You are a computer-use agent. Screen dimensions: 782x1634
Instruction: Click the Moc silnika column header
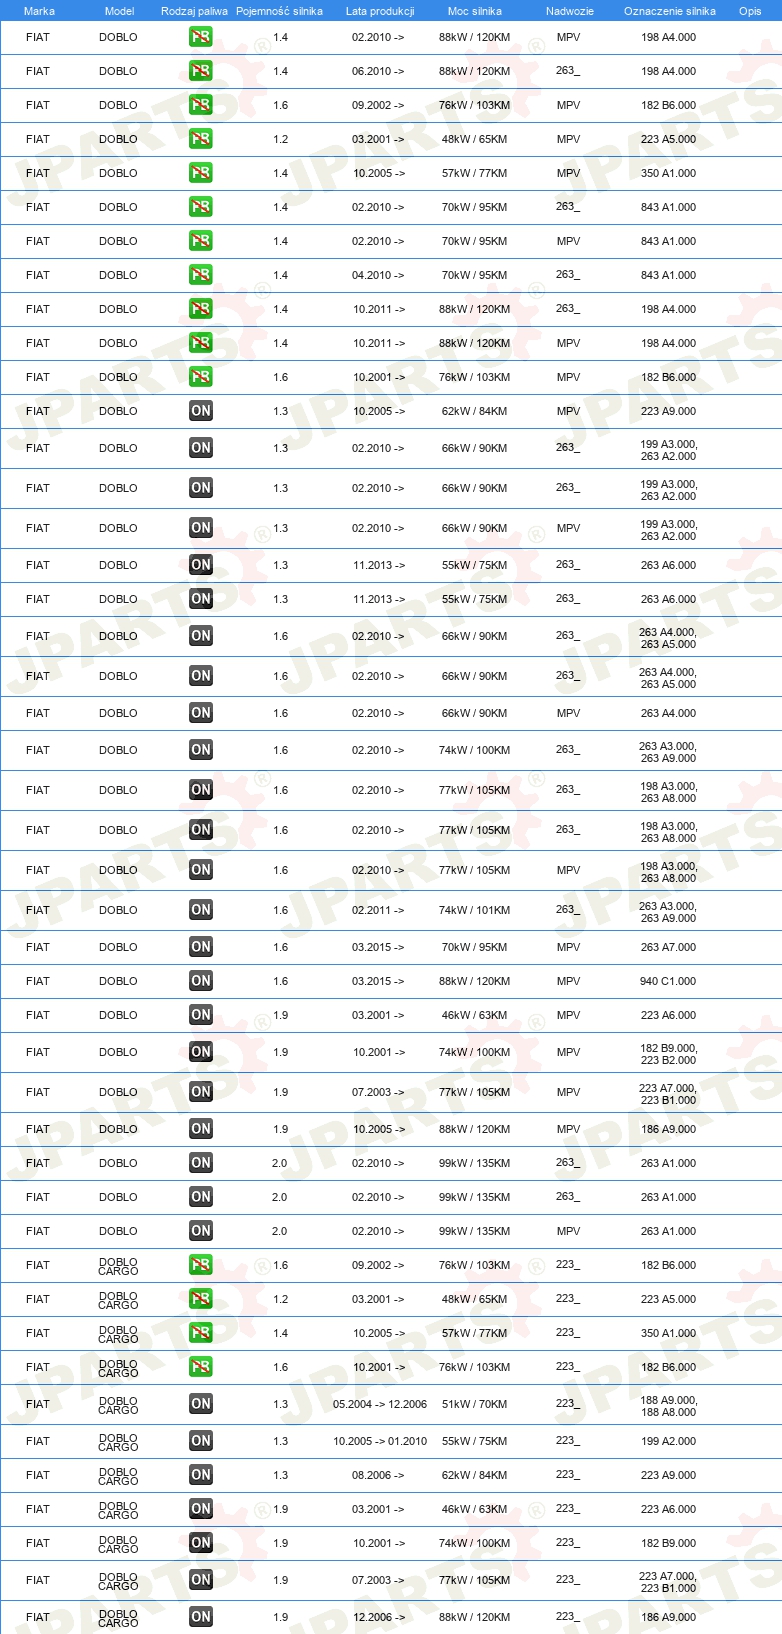click(475, 11)
